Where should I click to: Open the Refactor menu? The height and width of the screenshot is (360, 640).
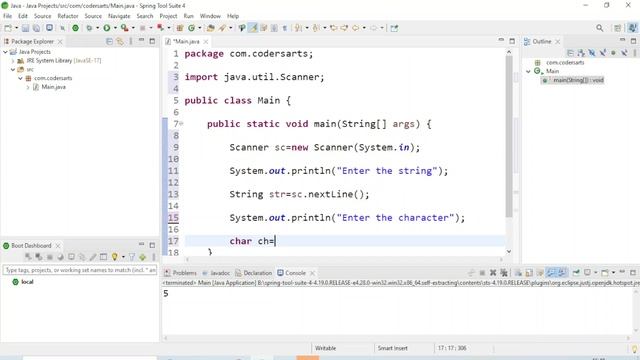point(68,16)
